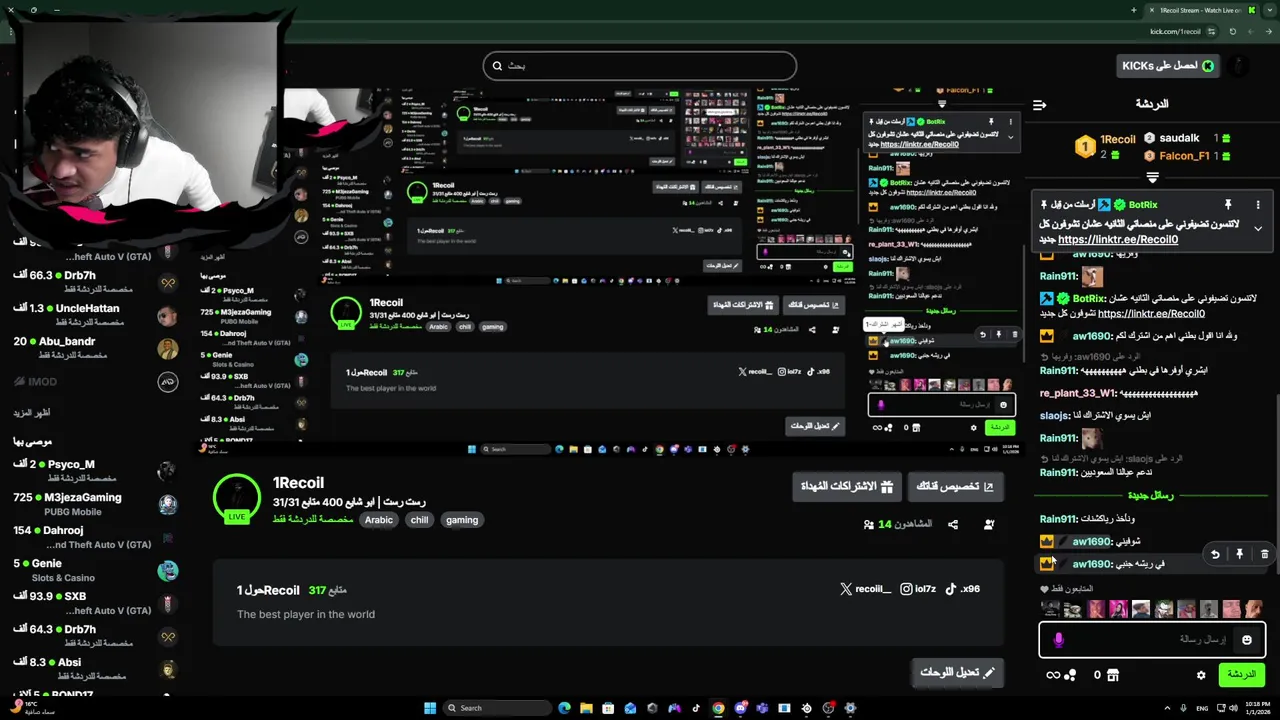Image resolution: width=1280 pixels, height=720 pixels.
Task: Open the TikTok link .x96
Action: [963, 589]
